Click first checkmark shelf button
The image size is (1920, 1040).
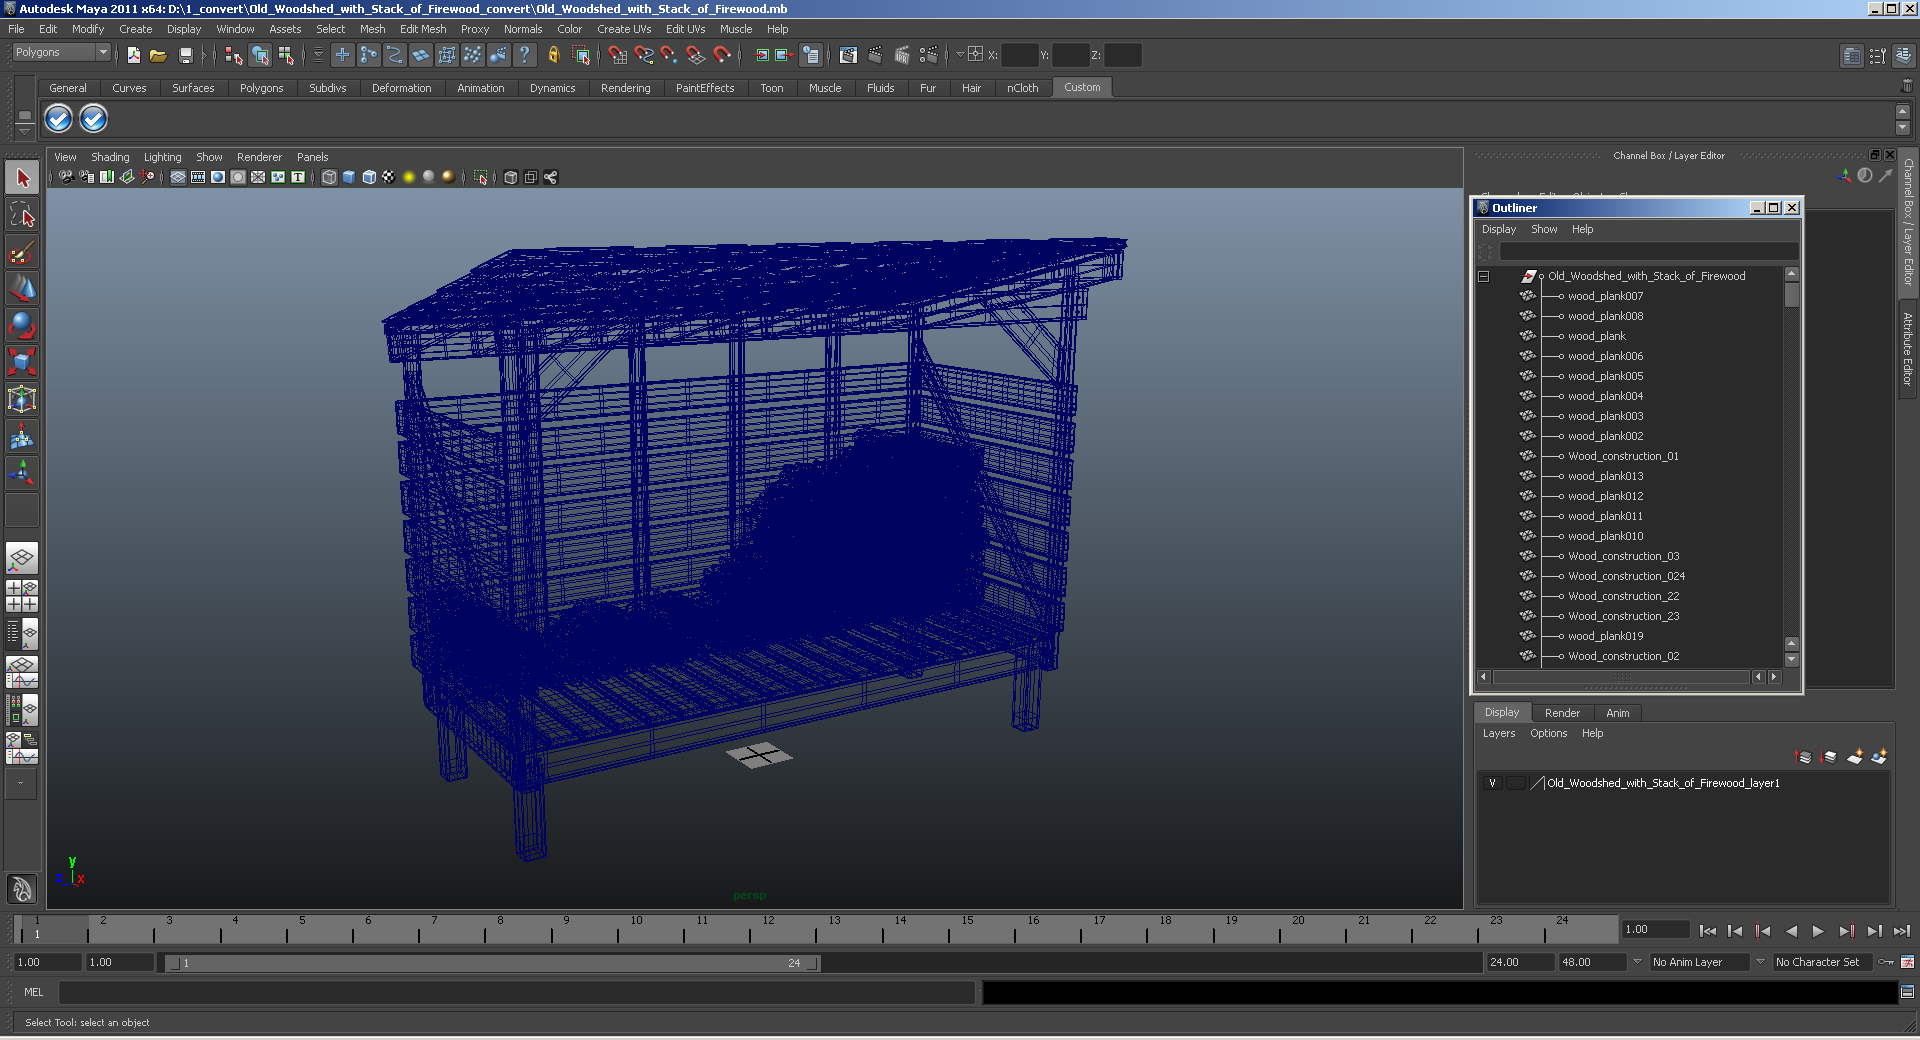[59, 119]
